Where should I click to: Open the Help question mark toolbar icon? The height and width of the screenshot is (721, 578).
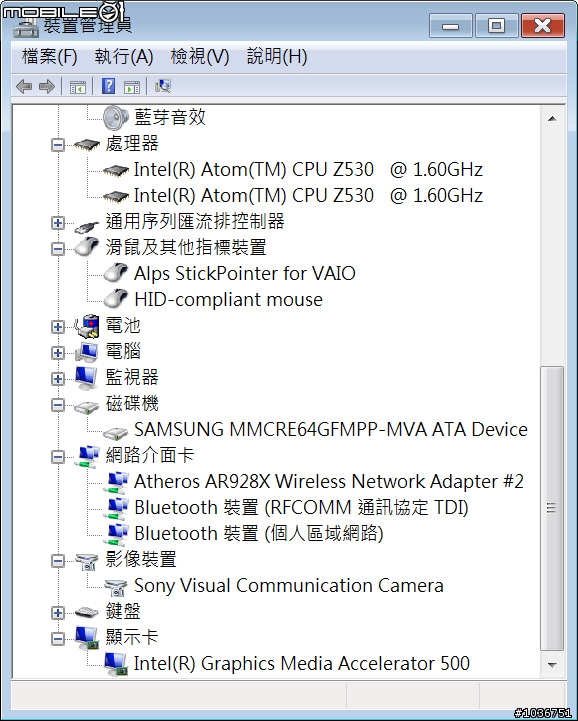[x=109, y=86]
